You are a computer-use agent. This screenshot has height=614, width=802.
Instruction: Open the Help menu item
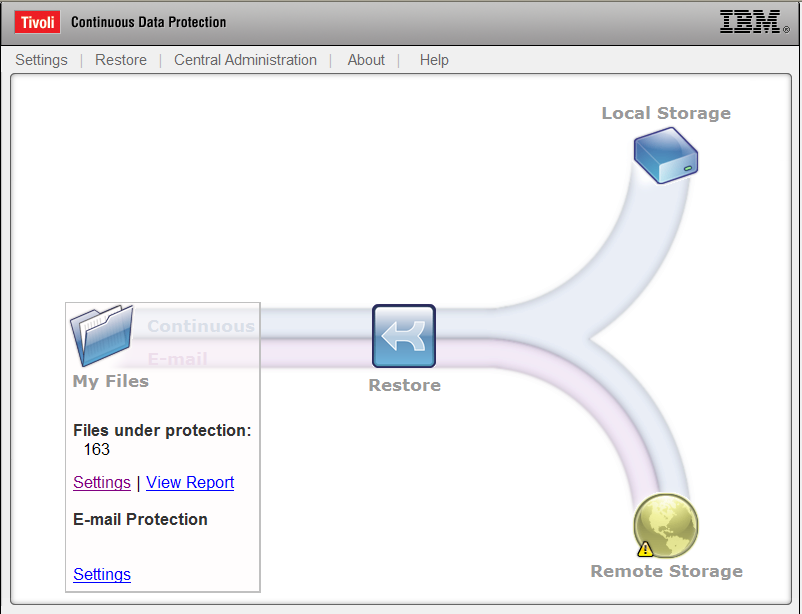[x=434, y=60]
